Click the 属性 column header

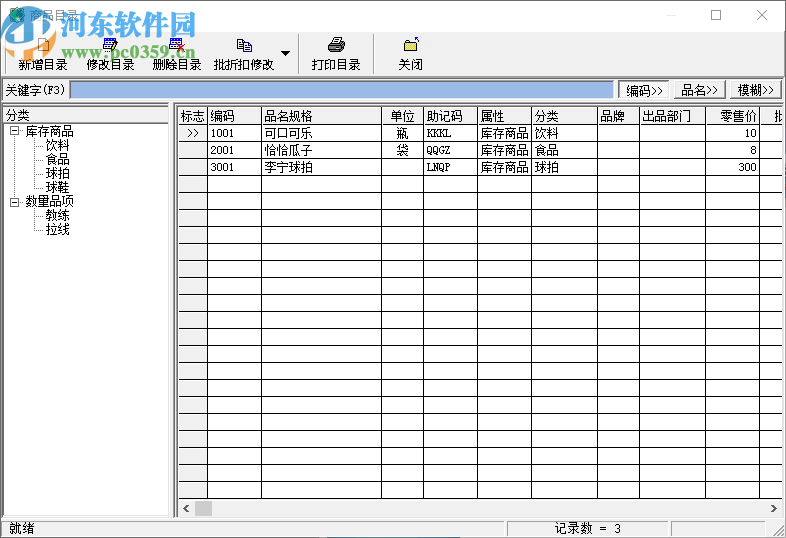(x=504, y=116)
